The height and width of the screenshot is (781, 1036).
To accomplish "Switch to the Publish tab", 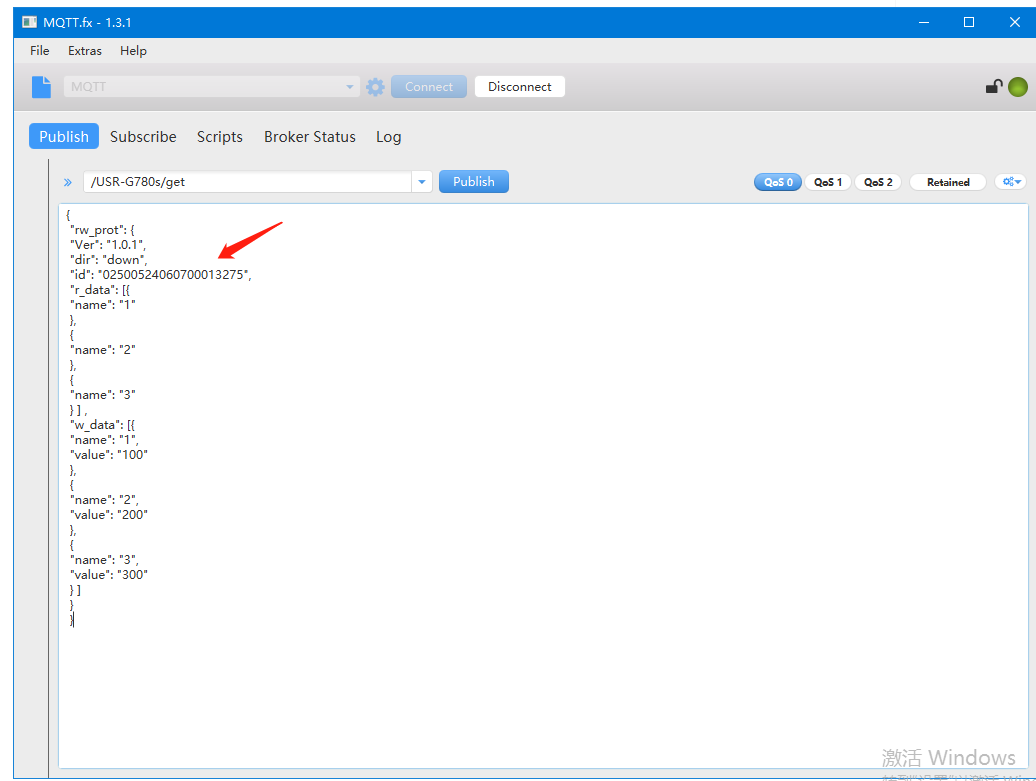I will click(x=64, y=136).
